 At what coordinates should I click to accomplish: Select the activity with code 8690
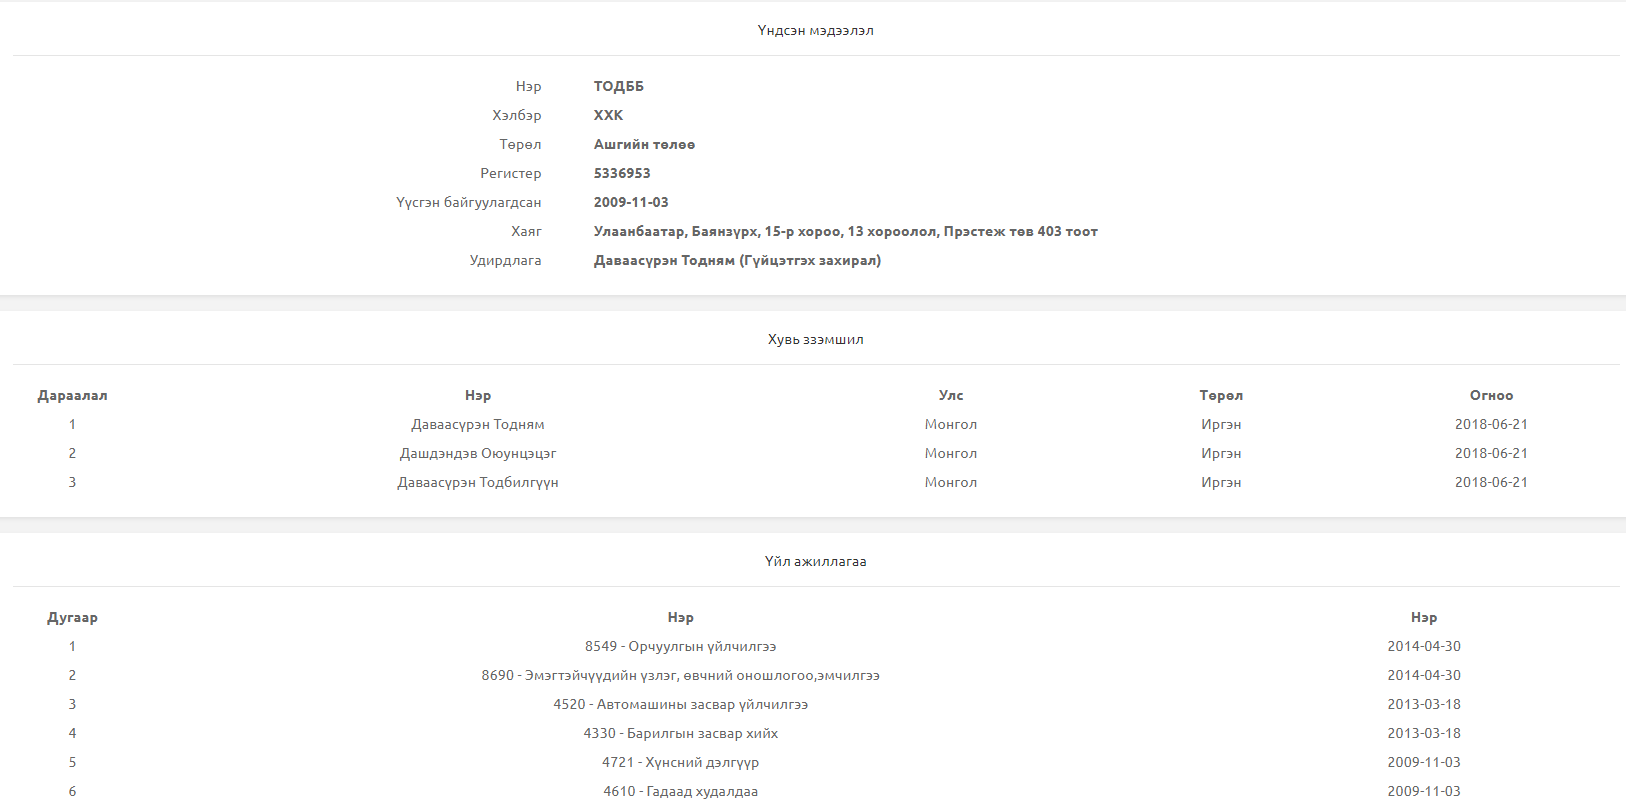[680, 676]
